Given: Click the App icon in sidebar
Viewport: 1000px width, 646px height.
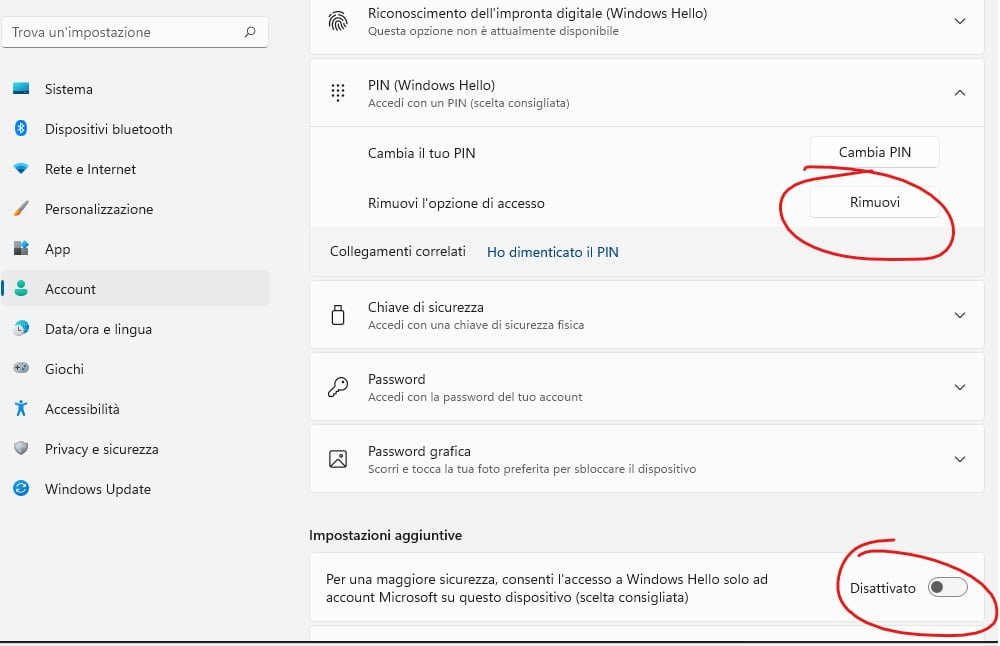Looking at the screenshot, I should coord(21,248).
